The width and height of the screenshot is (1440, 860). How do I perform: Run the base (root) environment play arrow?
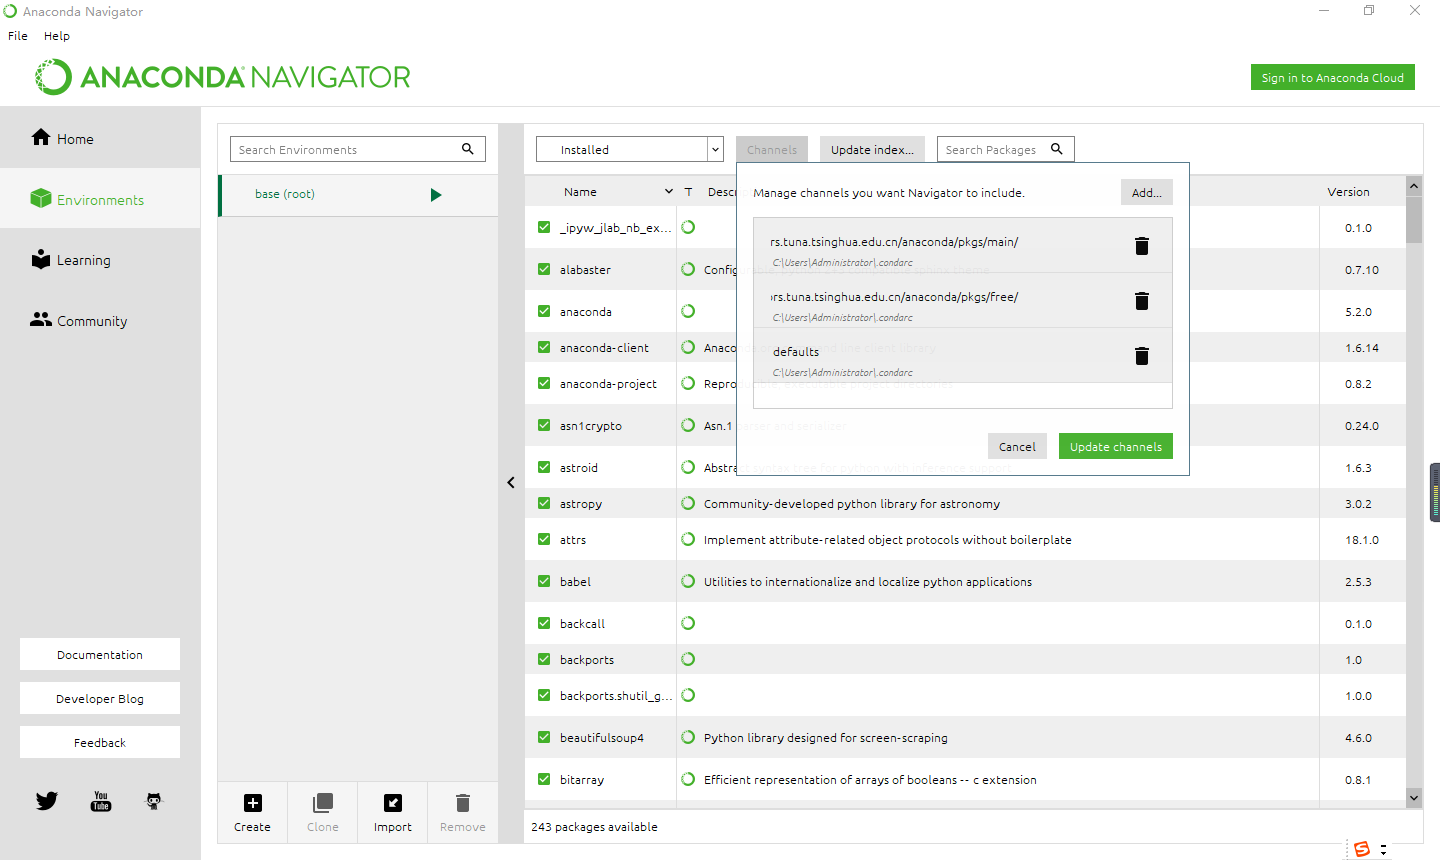tap(436, 195)
